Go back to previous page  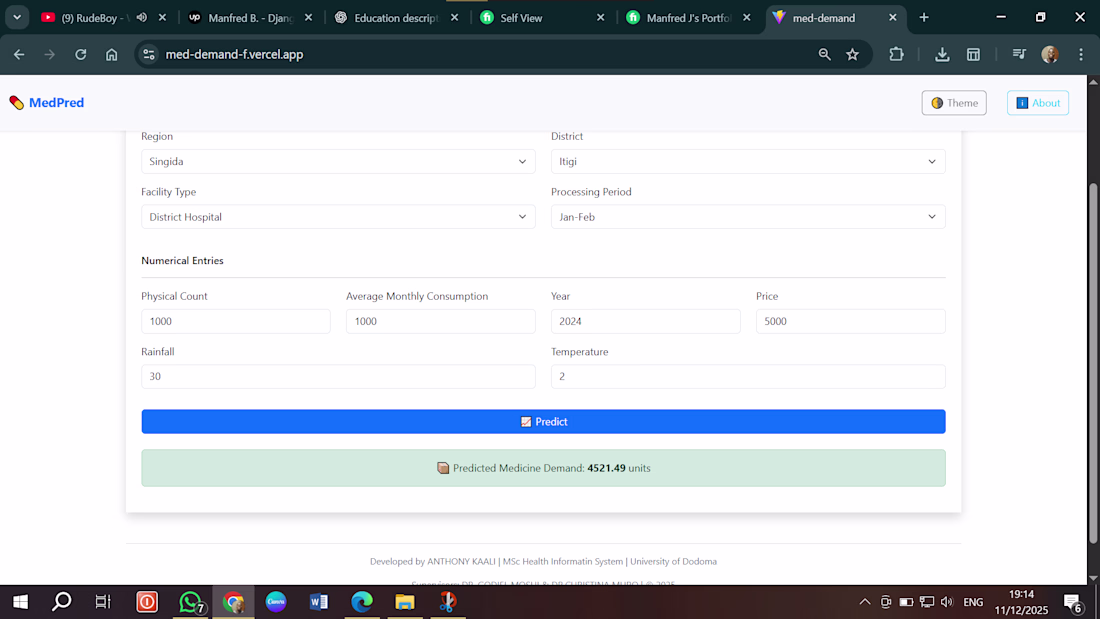click(19, 54)
